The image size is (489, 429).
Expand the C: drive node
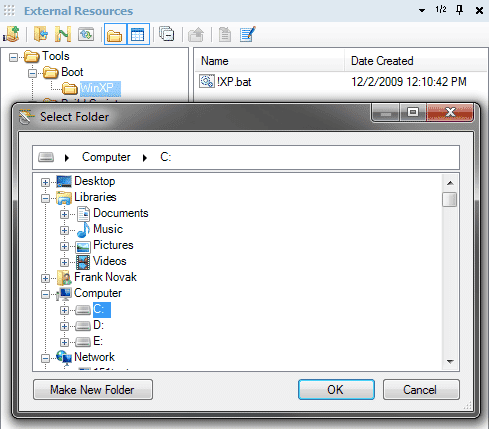tap(64, 310)
